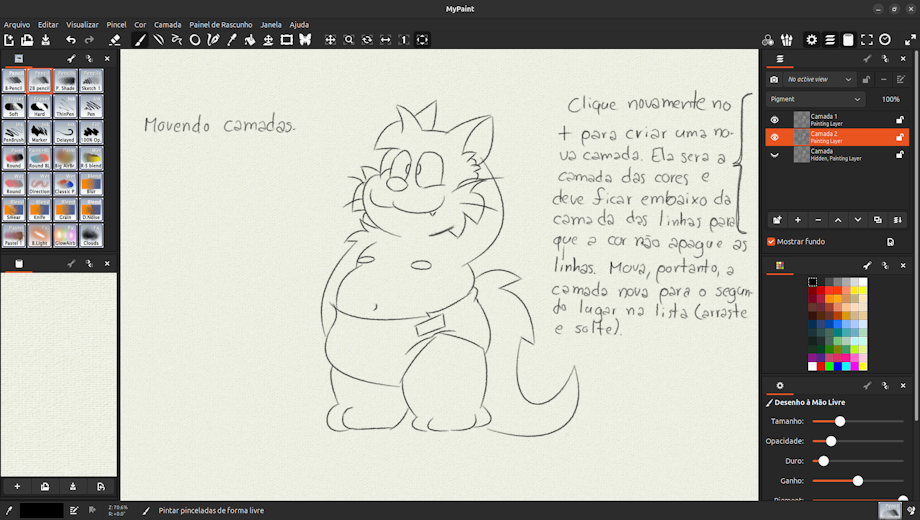Image resolution: width=920 pixels, height=520 pixels.
Task: Choose the ellipse shape tool
Action: point(195,40)
